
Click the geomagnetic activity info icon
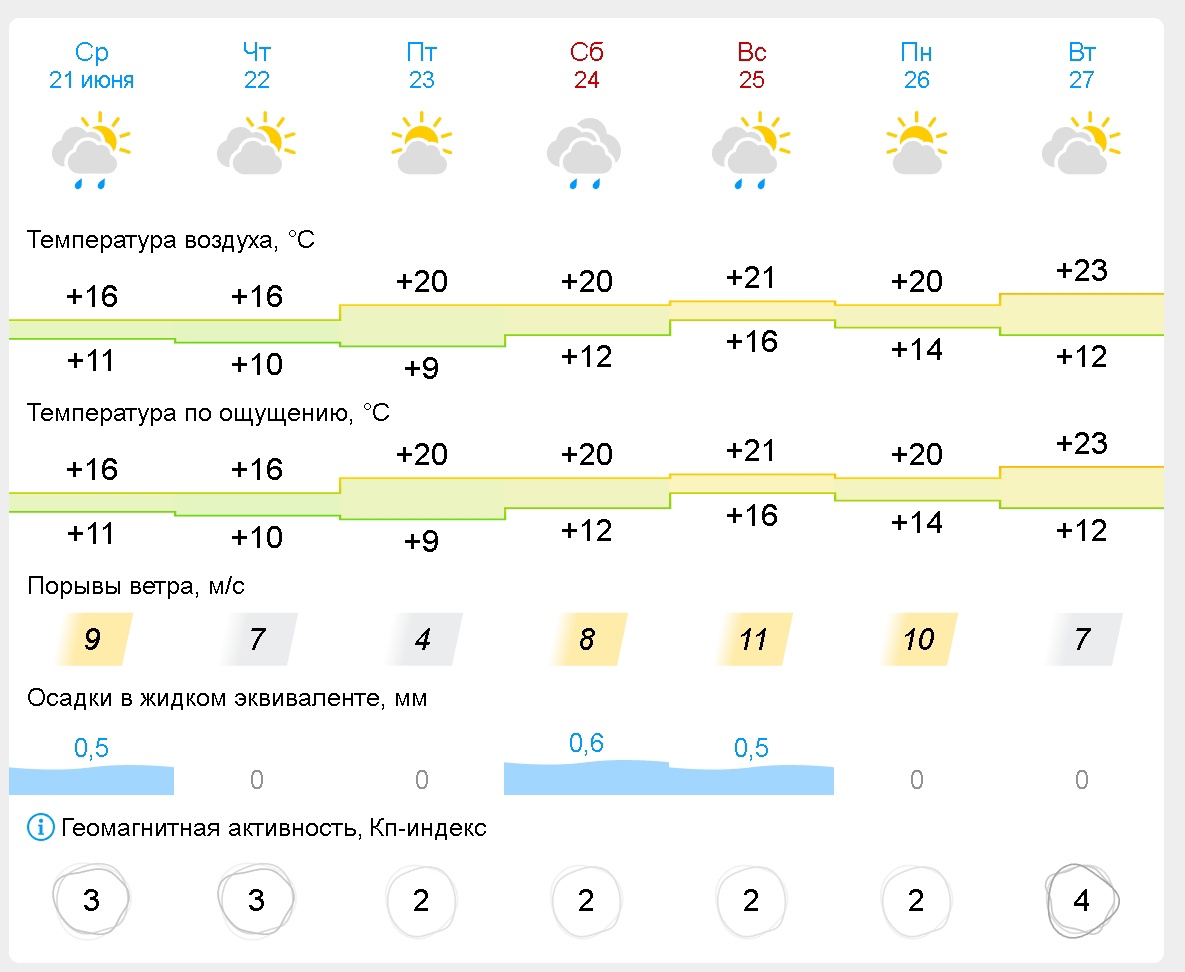point(41,828)
